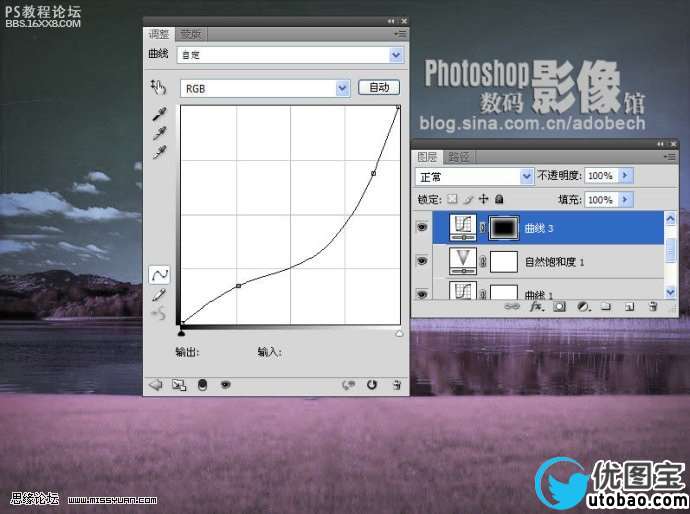This screenshot has width=690, height=514.
Task: Delete this adjustment layer via trash icon
Action: 396,385
